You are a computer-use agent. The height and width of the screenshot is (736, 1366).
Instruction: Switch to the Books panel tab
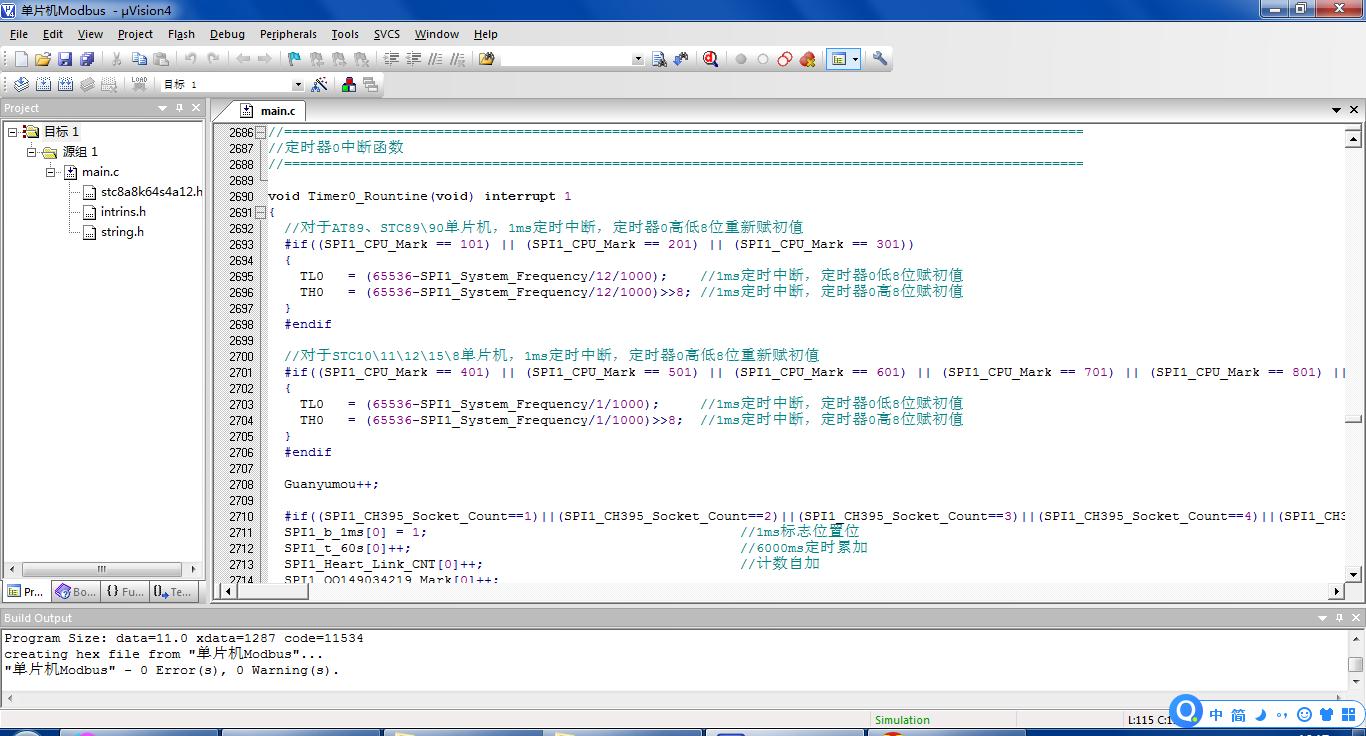(x=76, y=592)
